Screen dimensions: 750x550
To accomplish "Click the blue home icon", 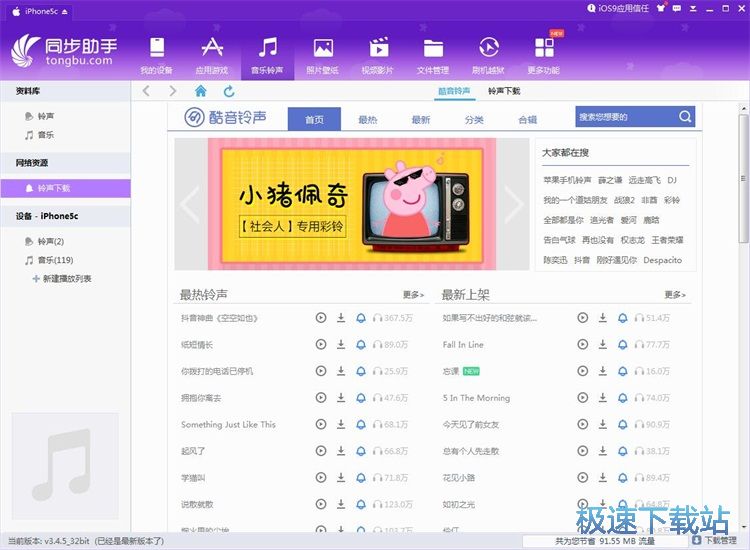I will pyautogui.click(x=201, y=91).
